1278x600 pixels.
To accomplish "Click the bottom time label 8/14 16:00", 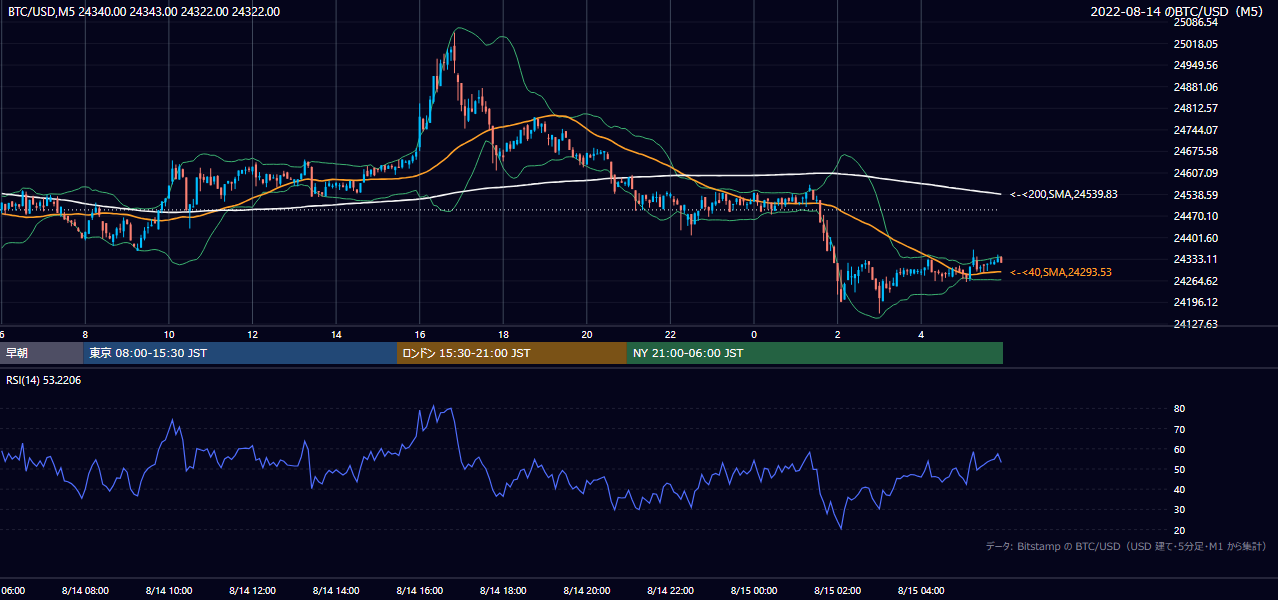I will (420, 591).
